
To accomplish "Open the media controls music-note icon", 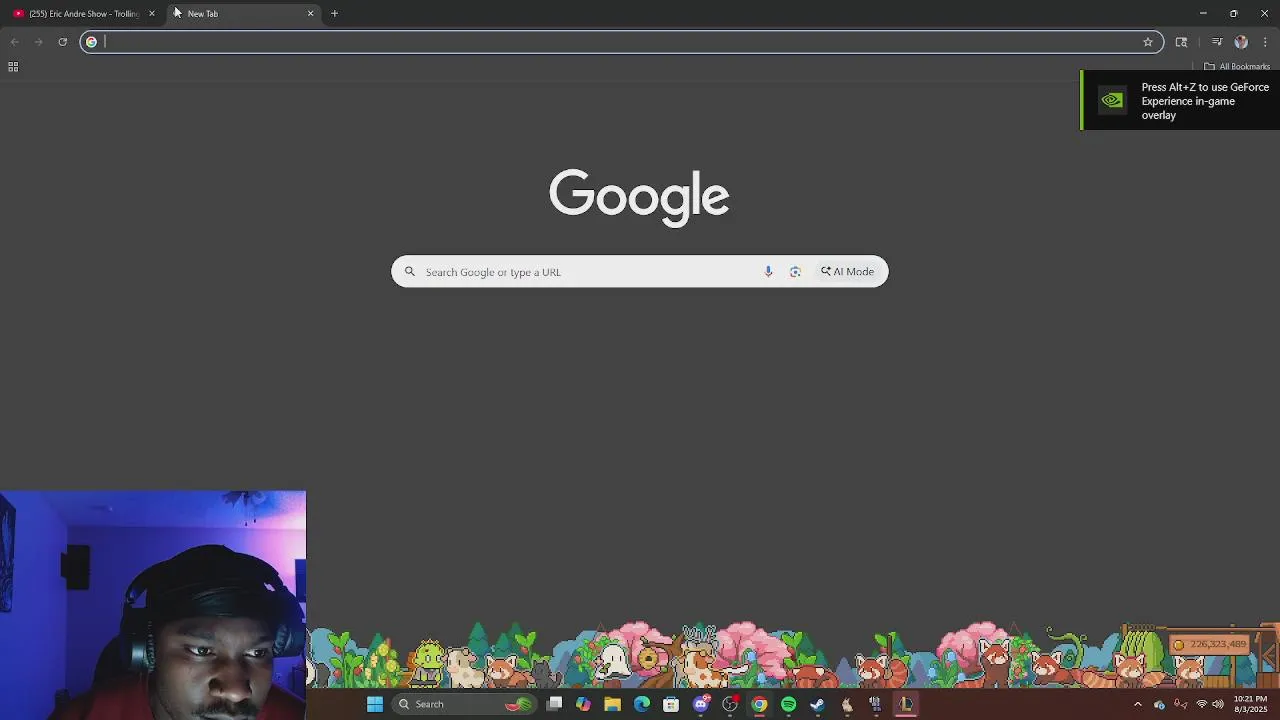I will [1217, 42].
